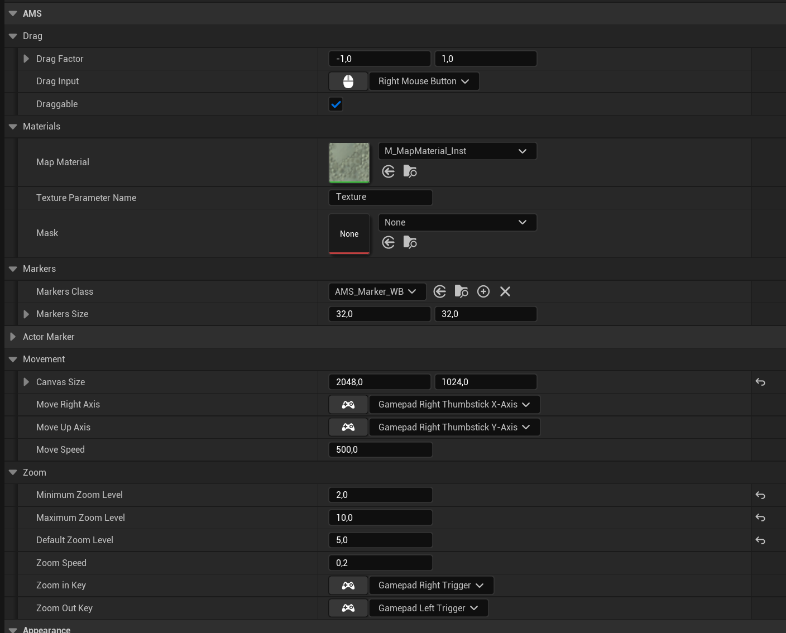
Task: Edit Canvas Size X value 2048,0
Action: tap(379, 382)
